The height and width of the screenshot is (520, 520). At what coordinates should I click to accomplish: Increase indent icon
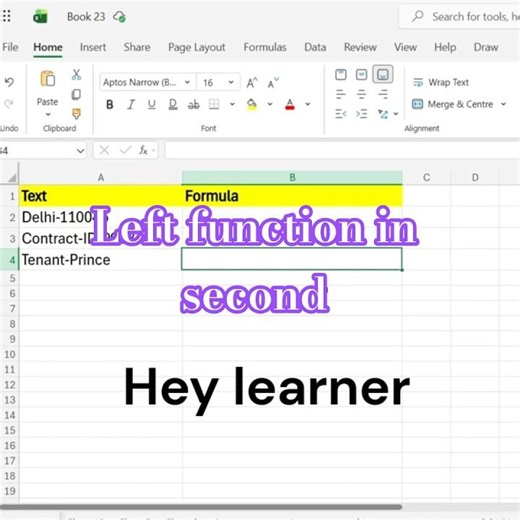[x=362, y=114]
